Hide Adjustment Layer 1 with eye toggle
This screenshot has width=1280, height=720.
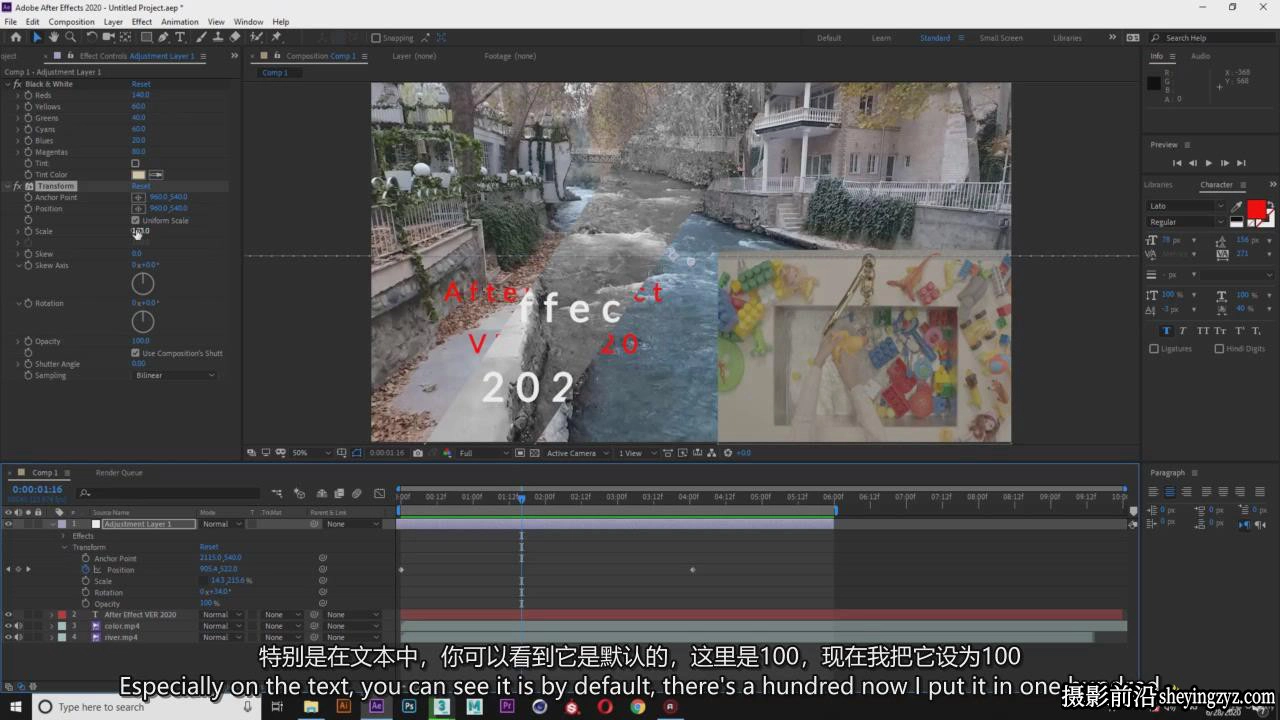click(8, 524)
